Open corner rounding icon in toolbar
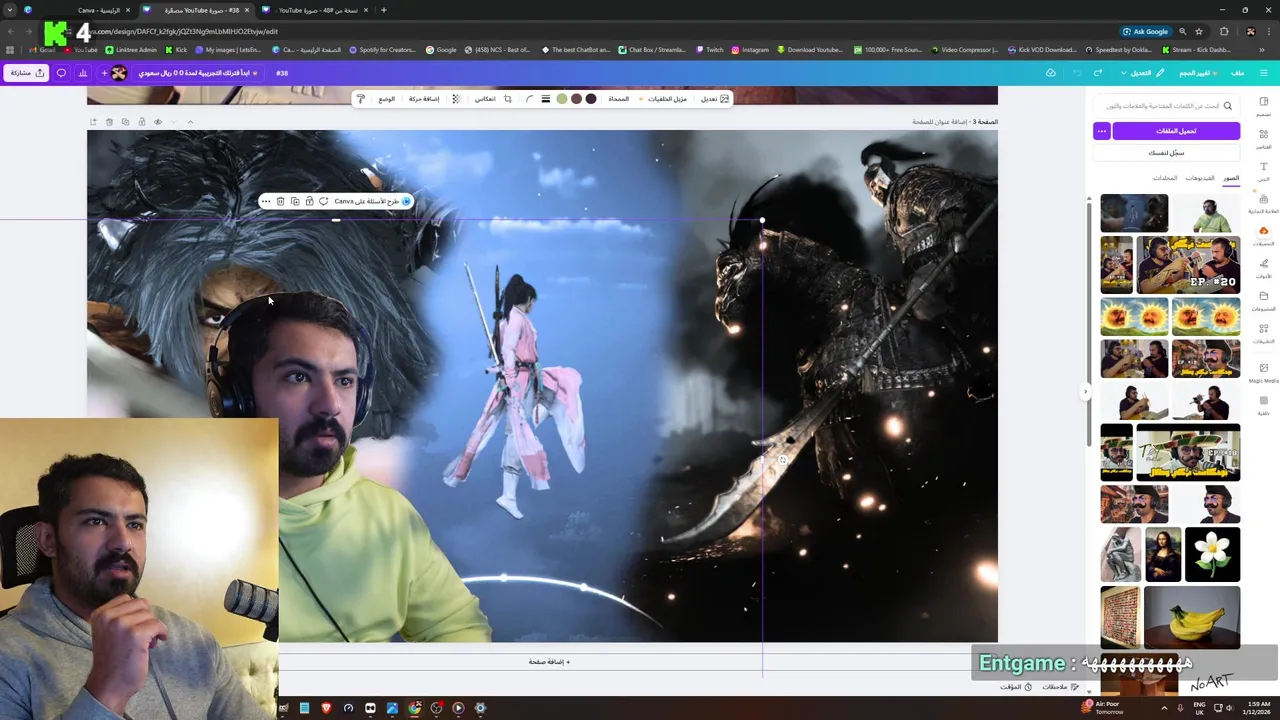The width and height of the screenshot is (1280, 720). 530,99
